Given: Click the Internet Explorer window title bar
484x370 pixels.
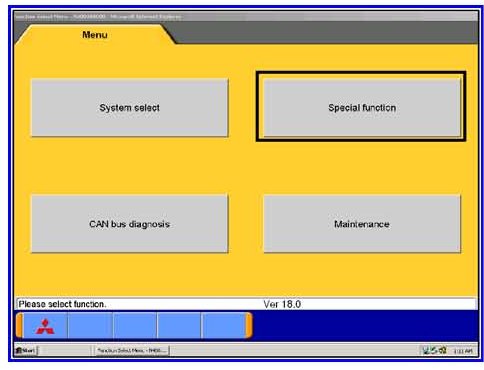Looking at the screenshot, I should click(x=246, y=16).
